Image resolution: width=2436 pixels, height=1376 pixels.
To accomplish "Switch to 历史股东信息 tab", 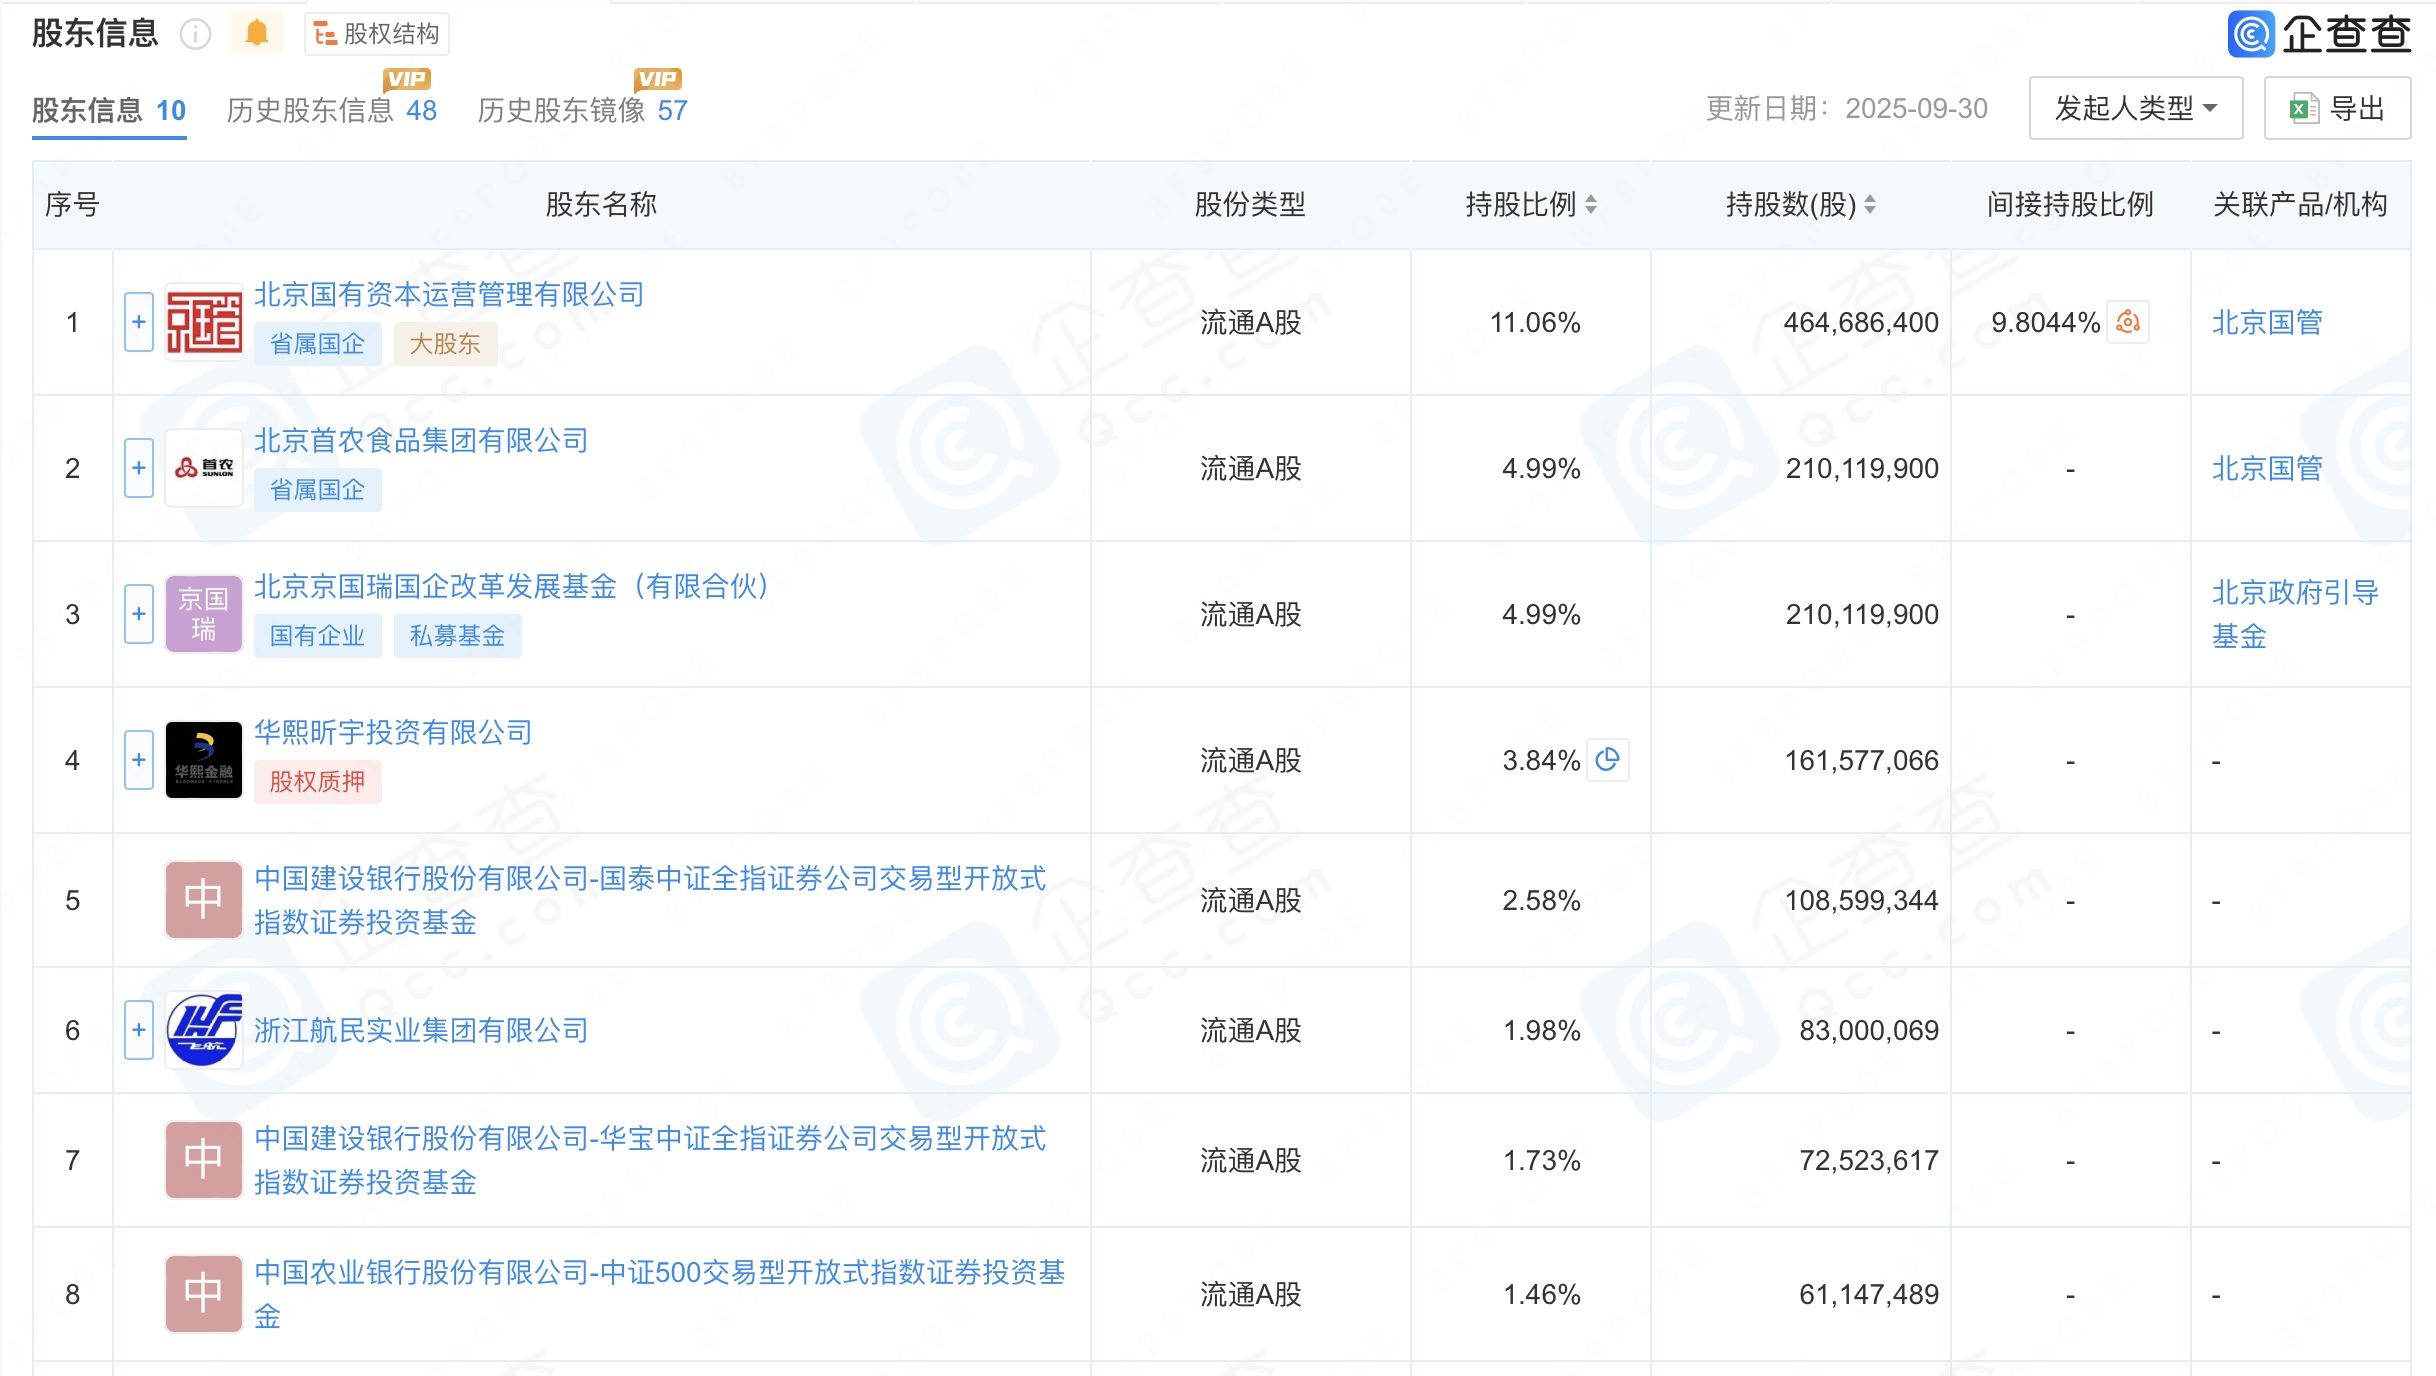I will click(331, 110).
